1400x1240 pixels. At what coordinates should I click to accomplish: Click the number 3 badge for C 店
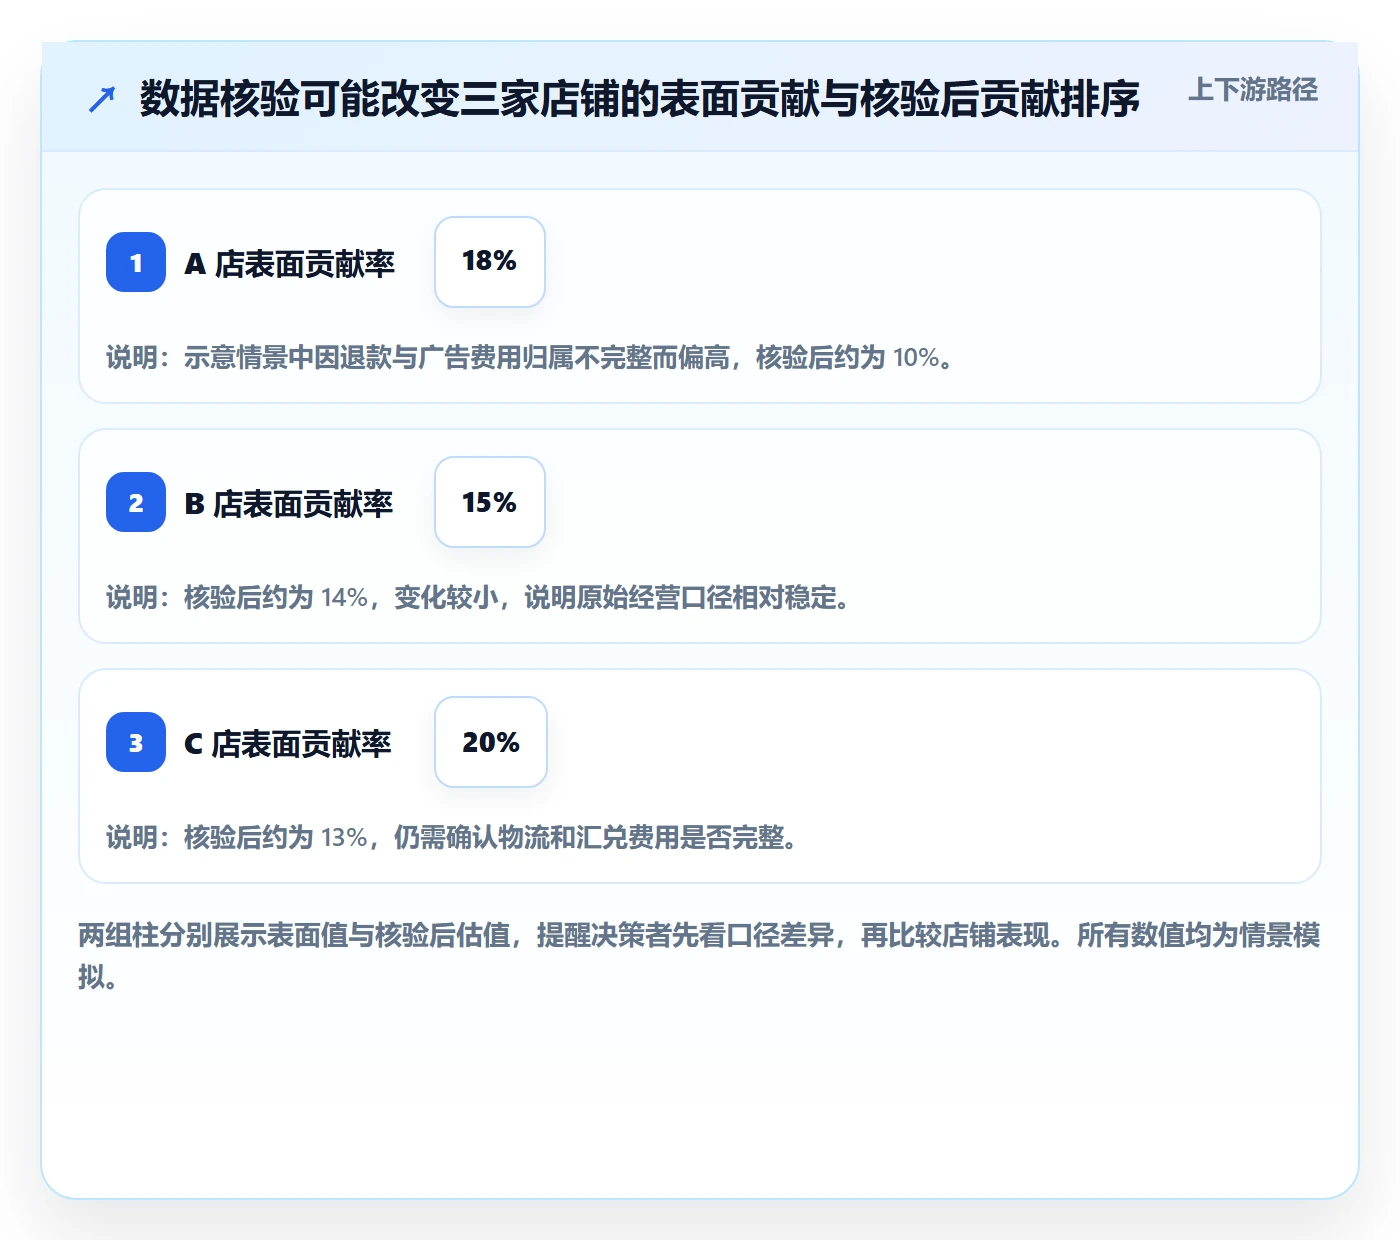[x=136, y=742]
